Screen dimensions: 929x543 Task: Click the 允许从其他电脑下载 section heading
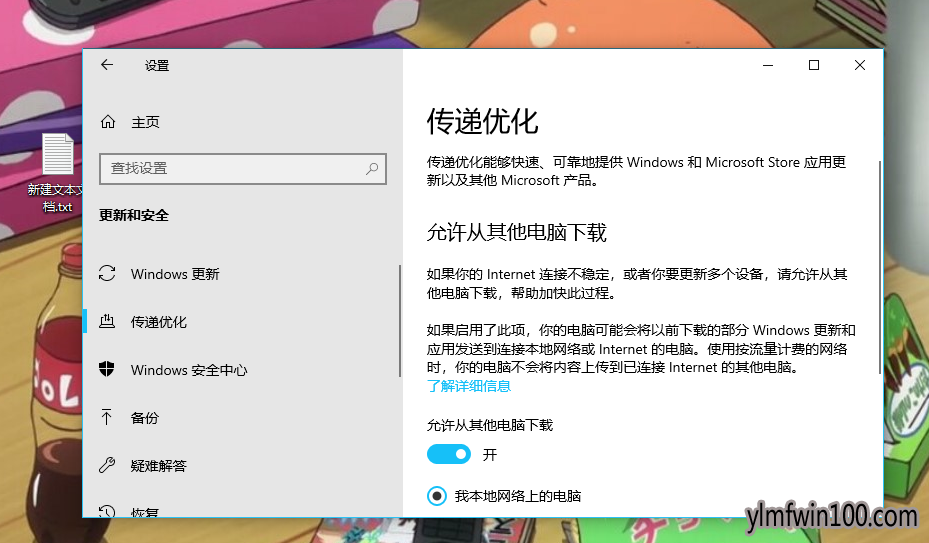click(517, 232)
